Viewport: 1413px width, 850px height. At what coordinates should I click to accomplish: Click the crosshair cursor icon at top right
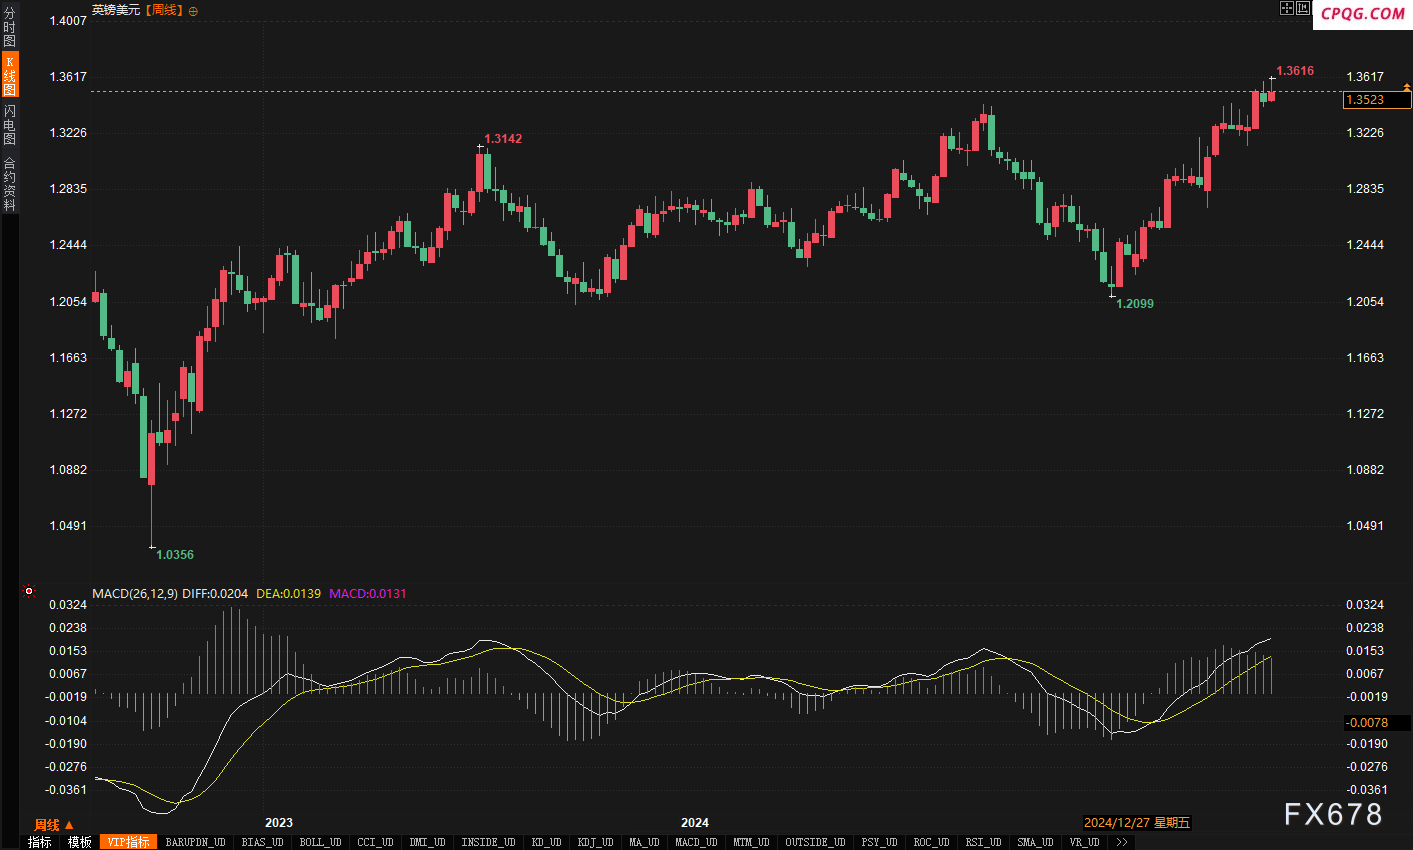pos(1287,8)
